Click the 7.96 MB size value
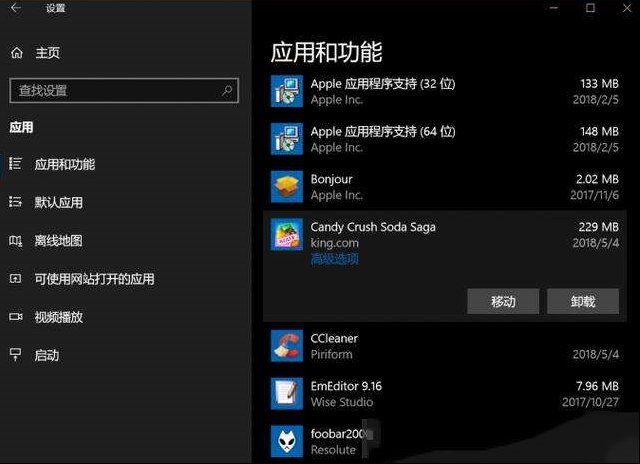Viewport: 640px width, 464px height. [x=597, y=386]
